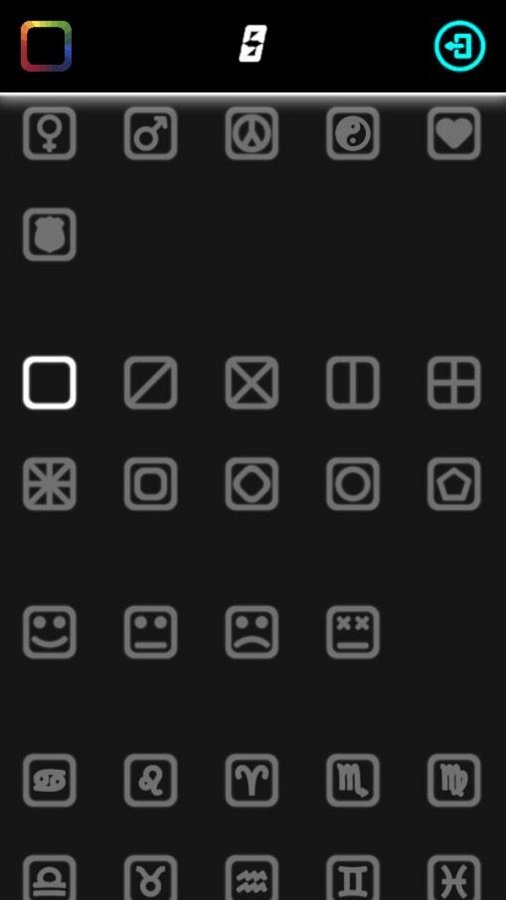Screen dimensions: 506x900
Task: Choose the sad frowning face icon
Action: tap(252, 632)
